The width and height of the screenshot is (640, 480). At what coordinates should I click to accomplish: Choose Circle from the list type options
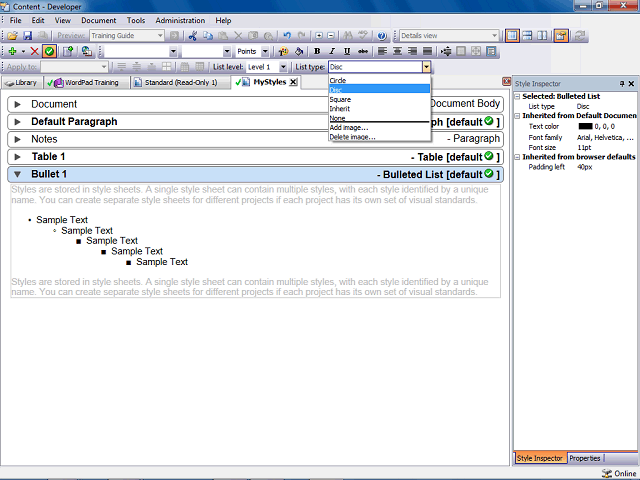380,80
